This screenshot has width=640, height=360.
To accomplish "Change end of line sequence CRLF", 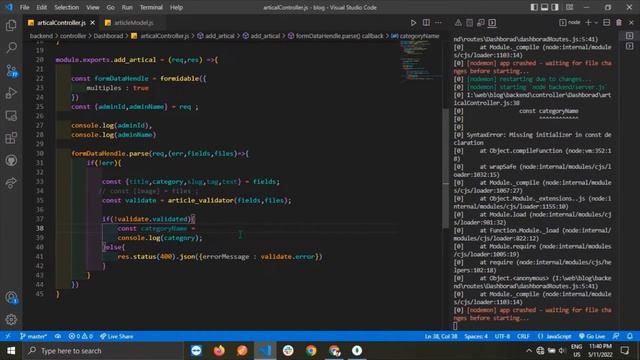I will pos(523,336).
